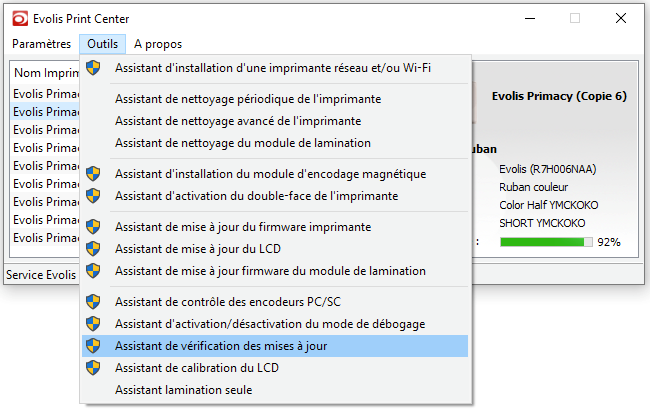Run Assistant de mise à jour du firmware imprimante
Viewport: 650px width, 412px height.
point(275,227)
